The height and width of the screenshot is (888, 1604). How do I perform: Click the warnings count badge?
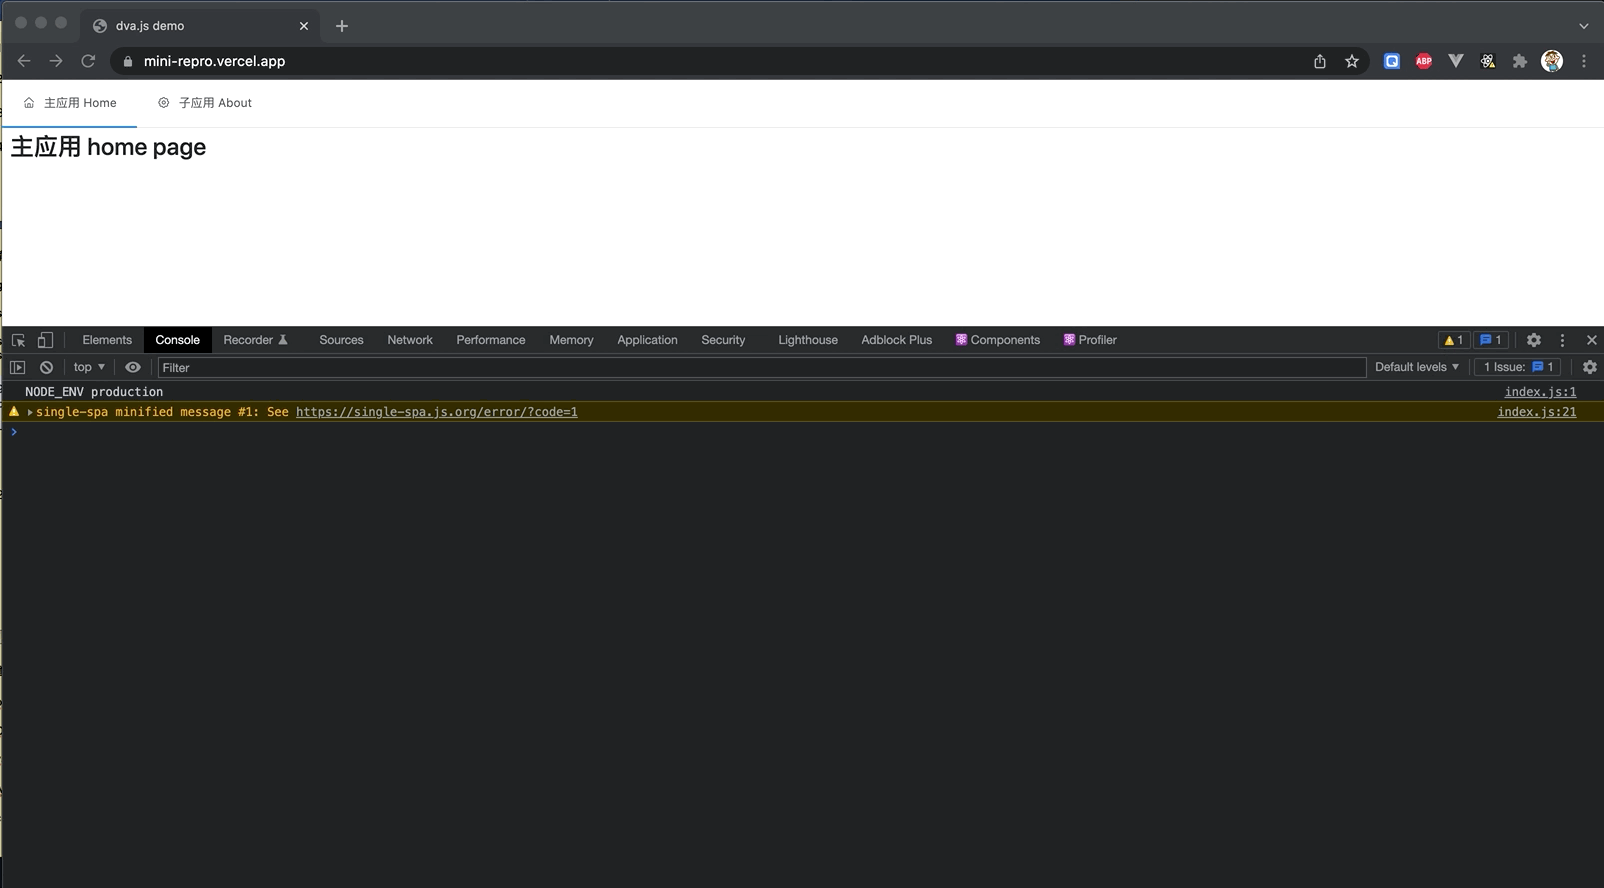pos(1454,340)
